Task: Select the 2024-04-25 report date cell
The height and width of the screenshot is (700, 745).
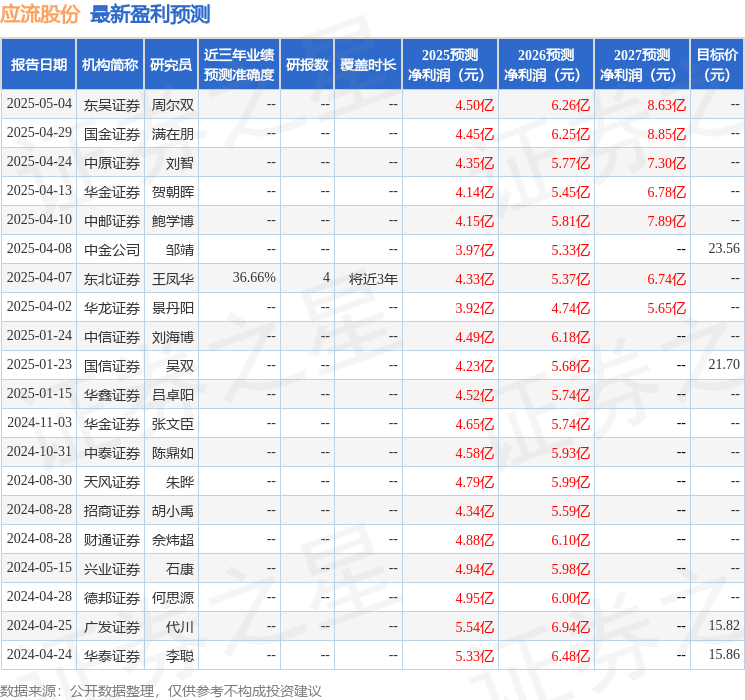Action: pos(39,627)
